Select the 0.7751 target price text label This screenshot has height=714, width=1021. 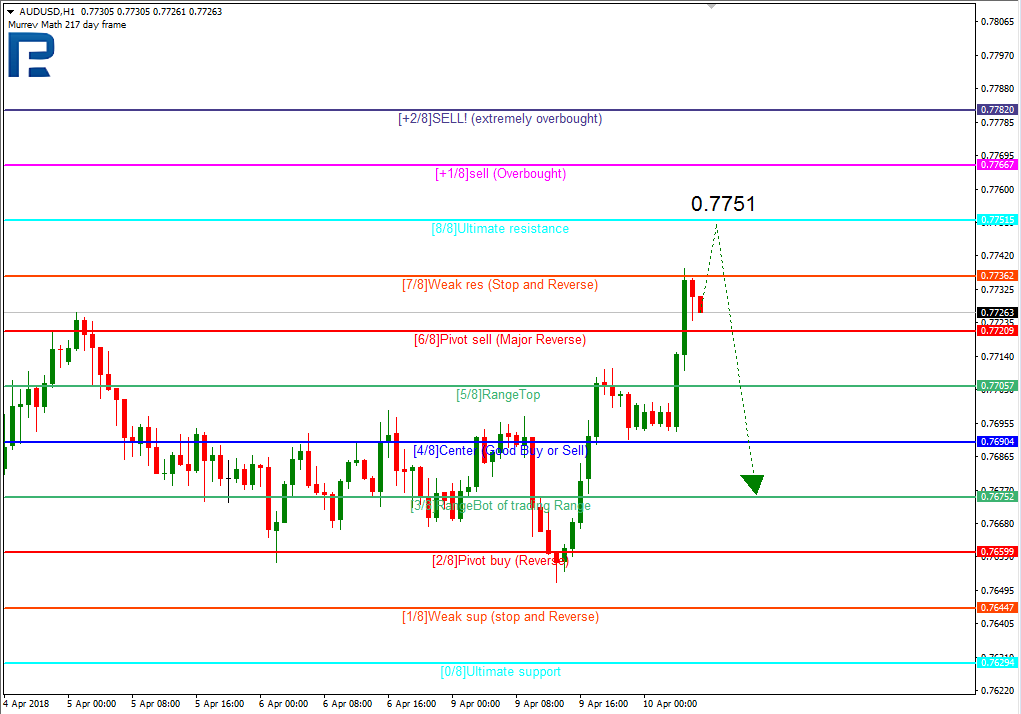[723, 204]
